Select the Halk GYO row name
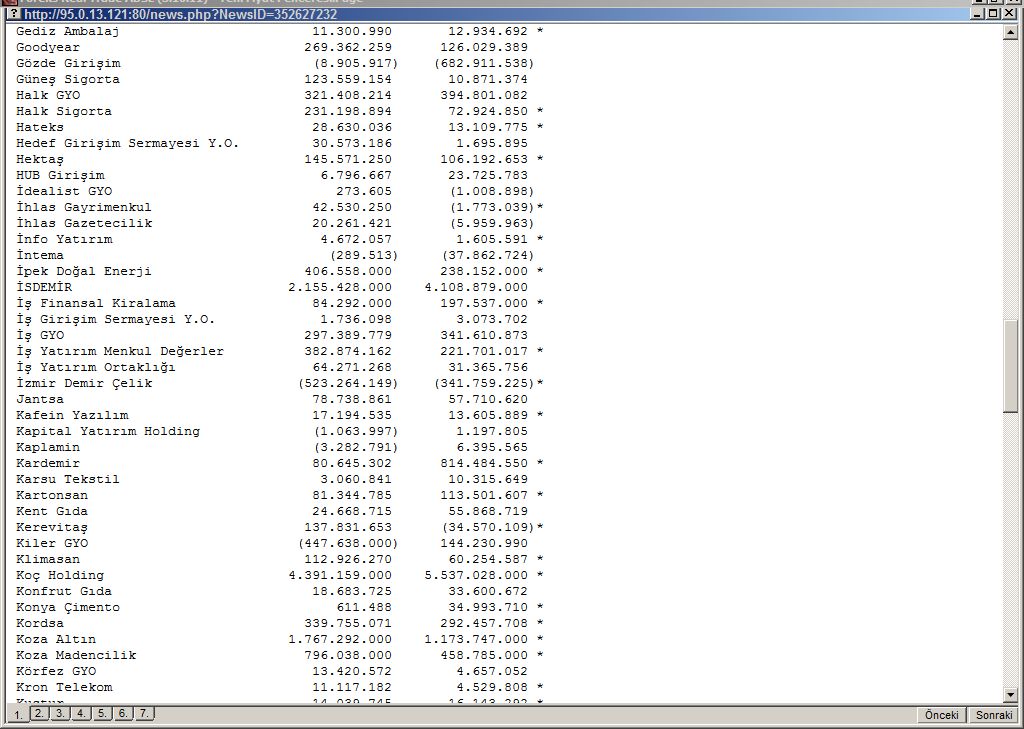Viewport: 1024px width, 729px height. [48, 95]
